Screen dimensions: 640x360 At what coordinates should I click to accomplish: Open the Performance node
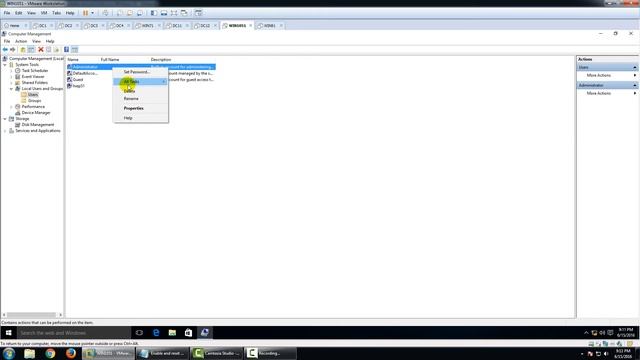click(33, 107)
